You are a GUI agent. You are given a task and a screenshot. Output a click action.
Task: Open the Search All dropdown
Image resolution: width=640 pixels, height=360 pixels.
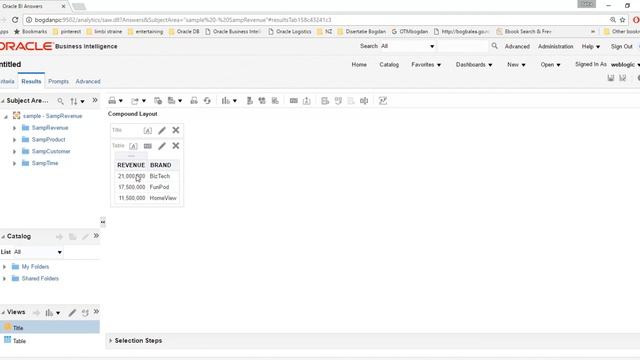tap(407, 46)
